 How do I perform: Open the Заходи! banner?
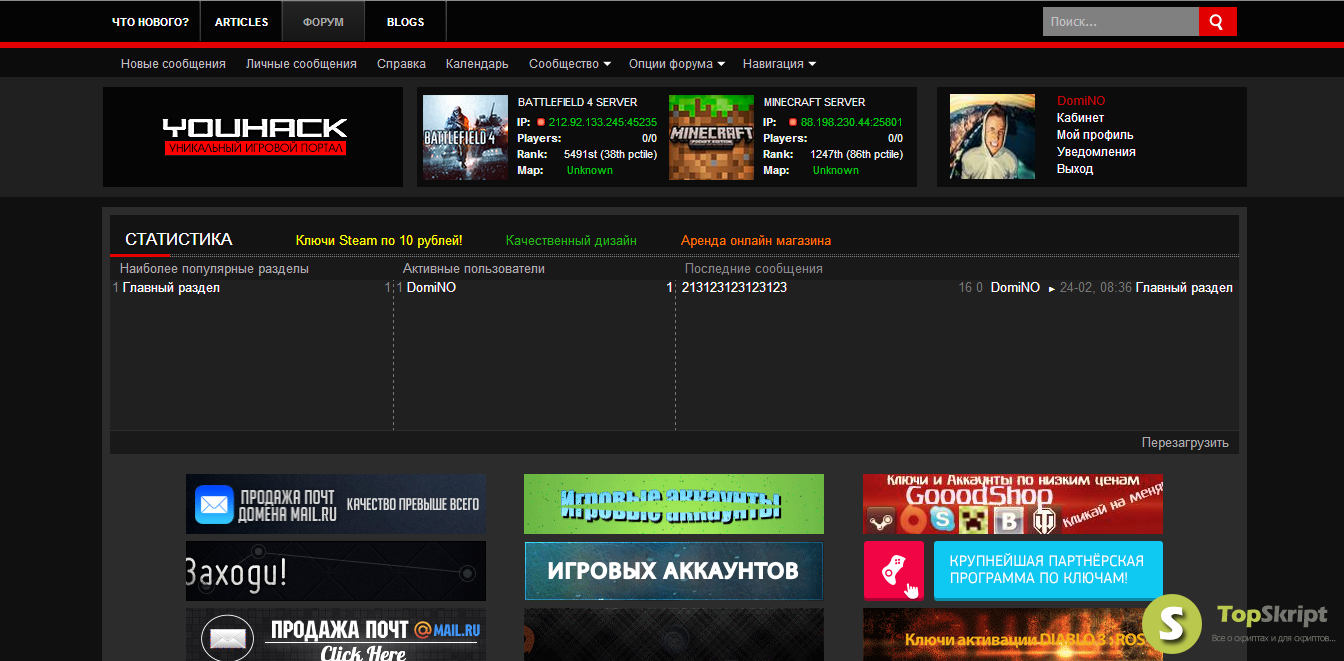click(x=336, y=571)
